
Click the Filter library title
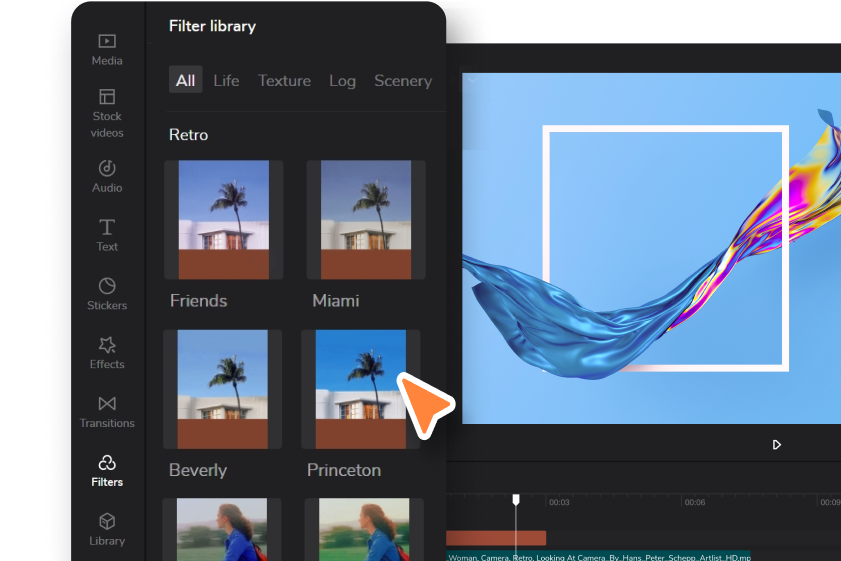212,26
